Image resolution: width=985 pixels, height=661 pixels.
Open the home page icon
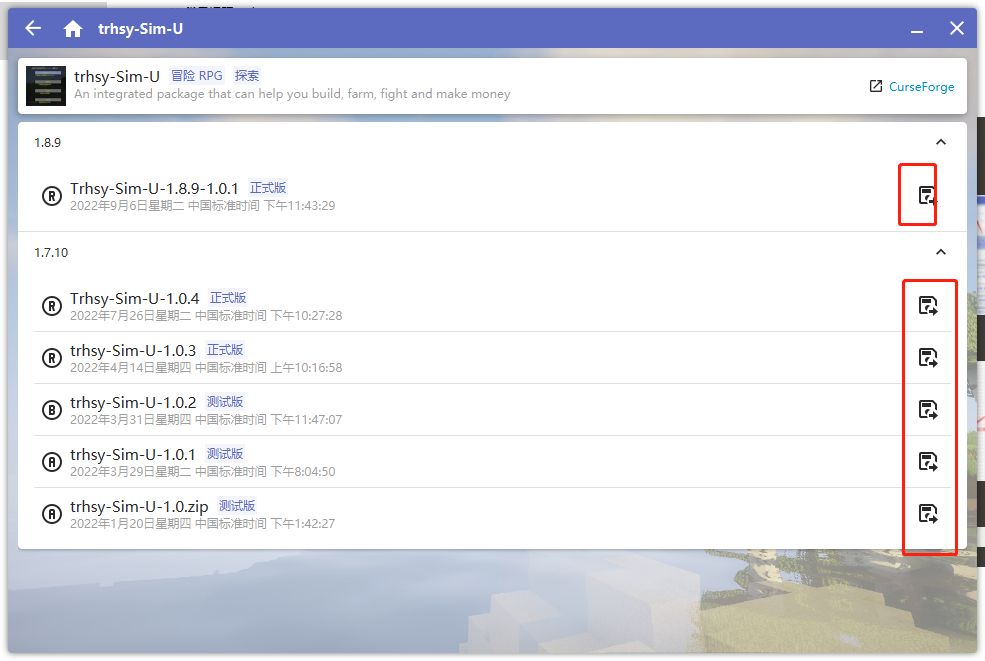73,28
